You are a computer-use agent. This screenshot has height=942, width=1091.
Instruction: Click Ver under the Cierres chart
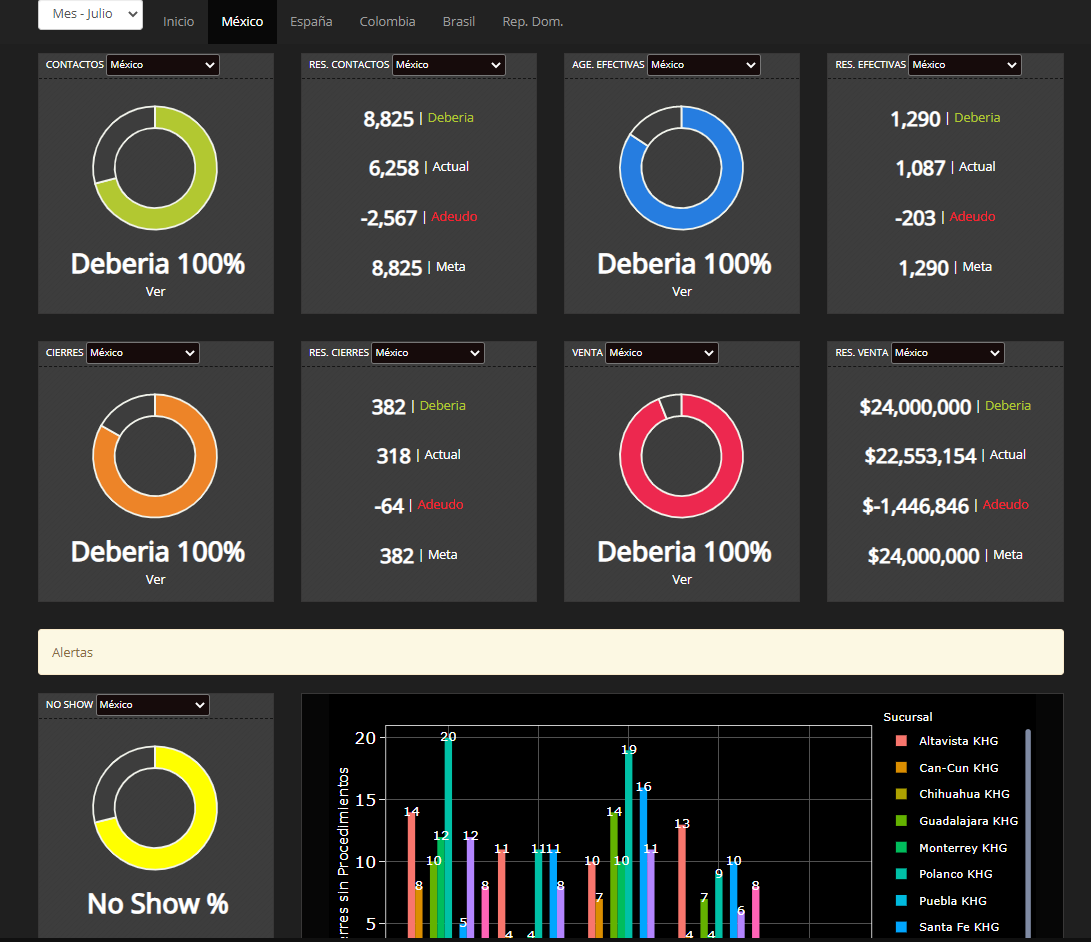[155, 580]
